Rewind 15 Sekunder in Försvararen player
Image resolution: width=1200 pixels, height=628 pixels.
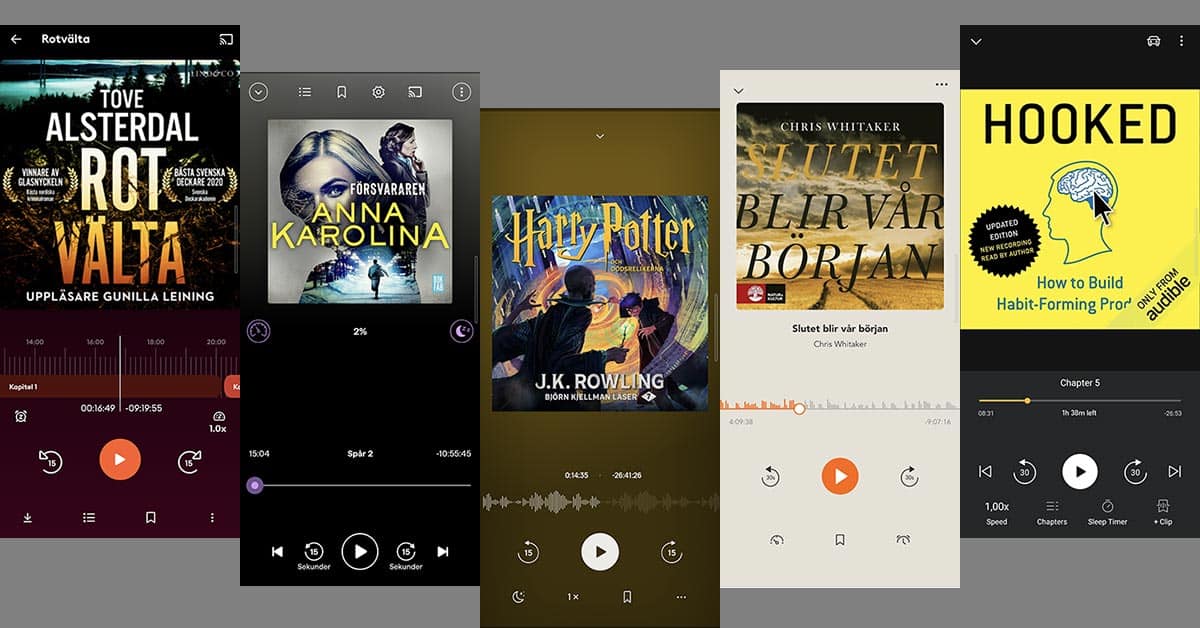(314, 555)
